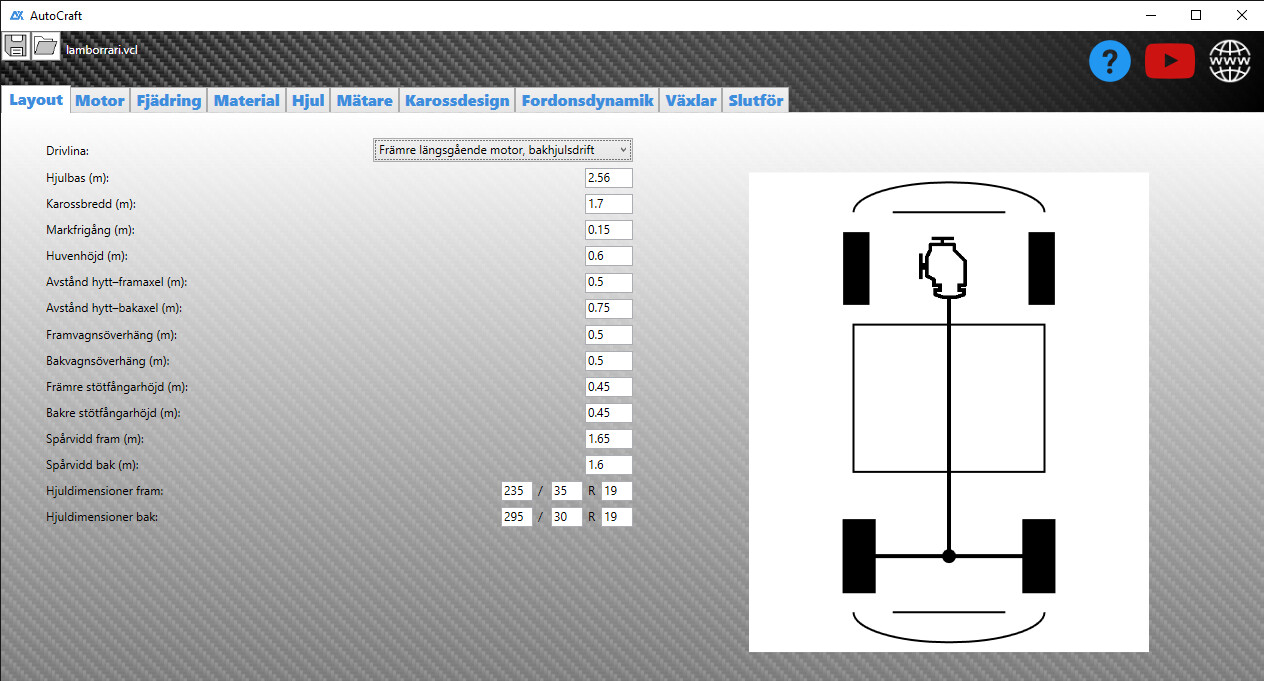The image size is (1264, 681).
Task: Open the Fjädring tab
Action: (x=169, y=100)
